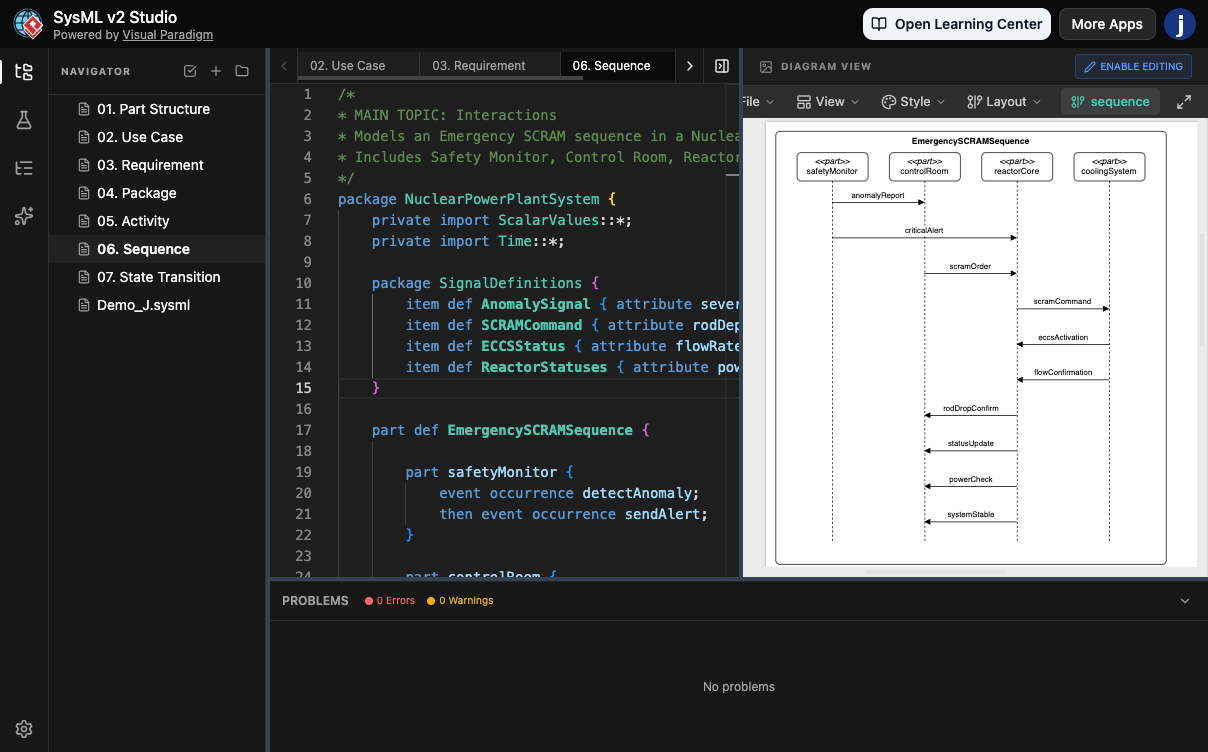Click the folder icon in Navigator toolbar
The image size is (1208, 752).
pyautogui.click(x=240, y=71)
